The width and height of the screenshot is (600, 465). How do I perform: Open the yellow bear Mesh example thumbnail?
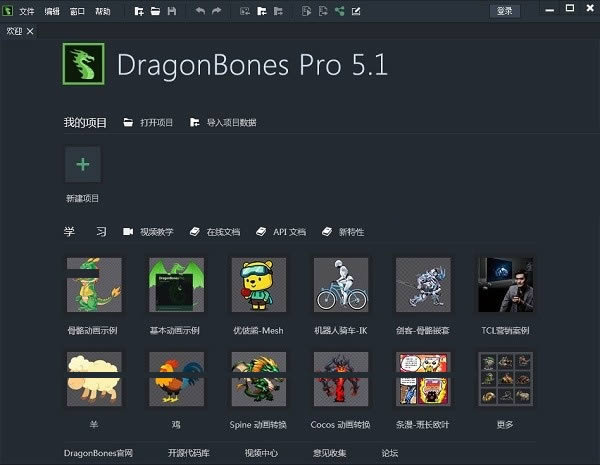(259, 285)
